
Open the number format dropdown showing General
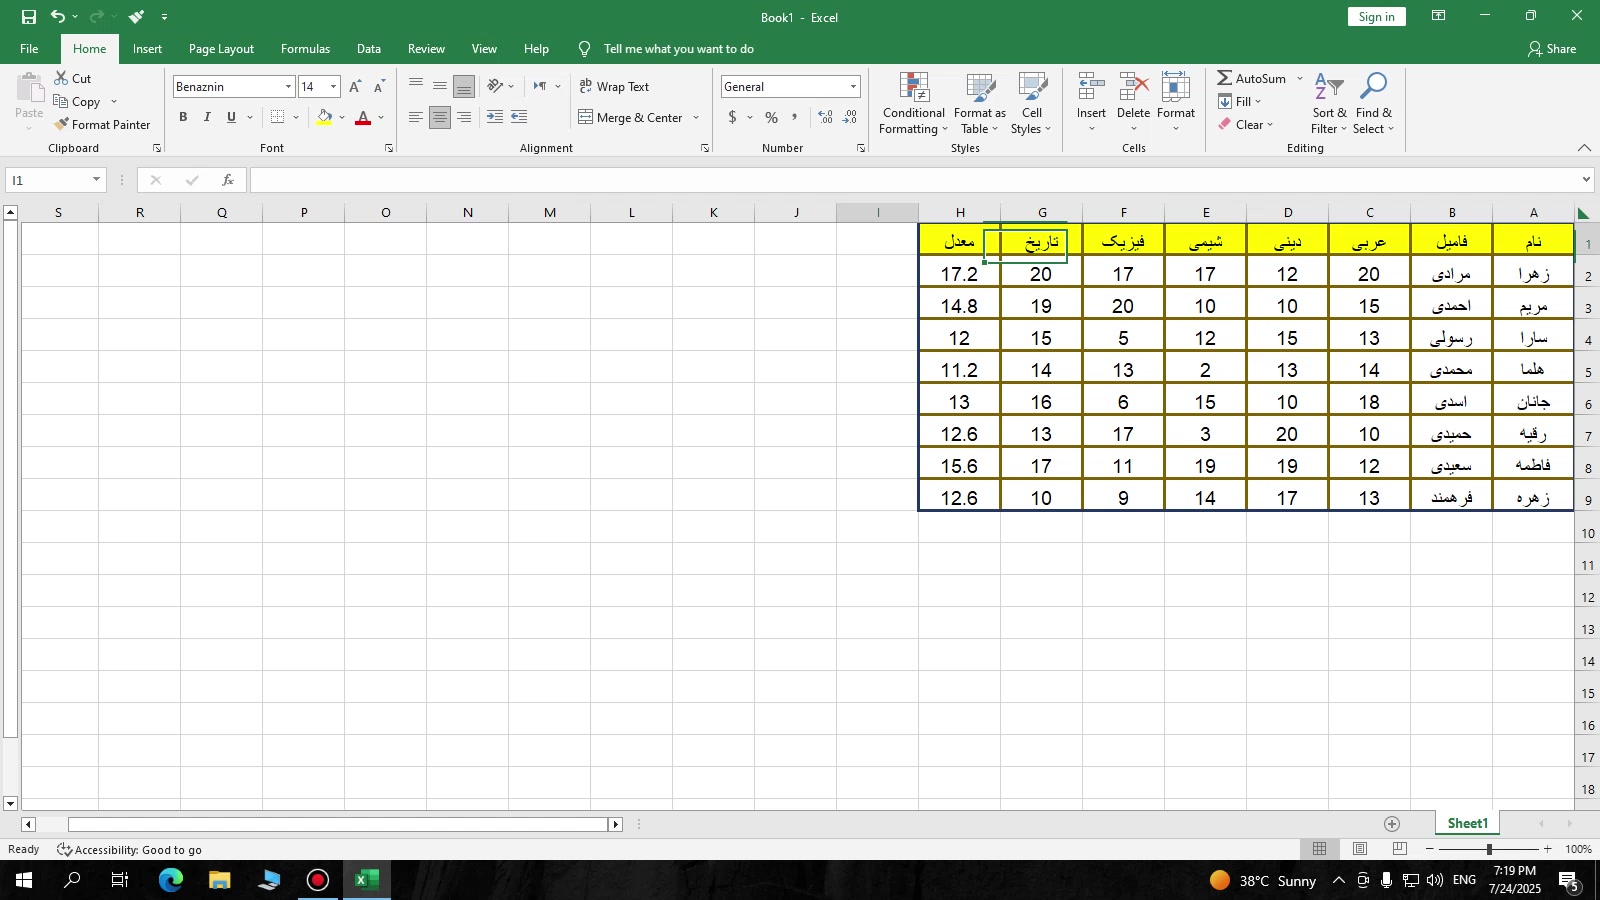[853, 87]
